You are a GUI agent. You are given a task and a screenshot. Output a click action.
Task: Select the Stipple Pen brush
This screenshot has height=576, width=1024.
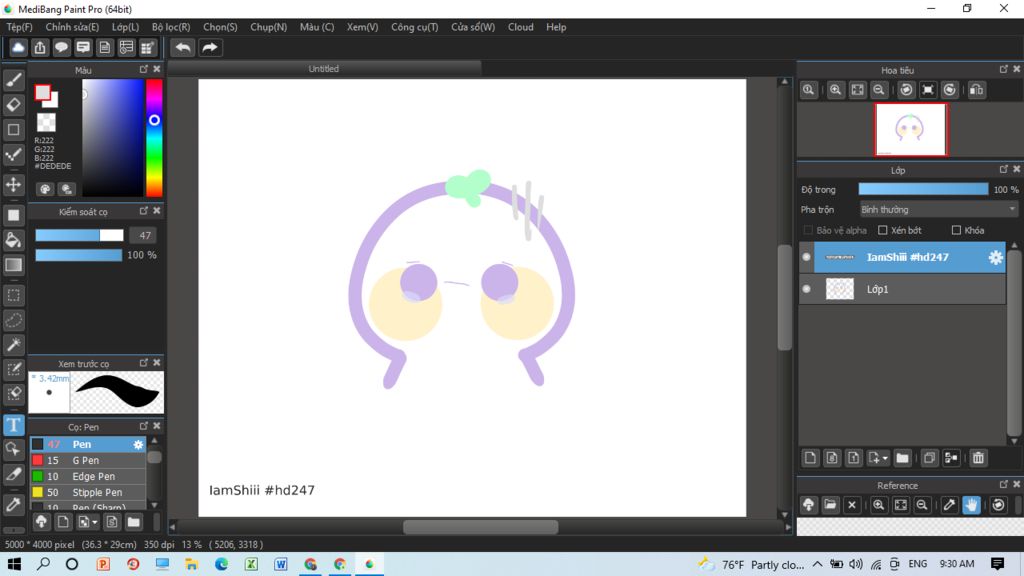[88, 492]
